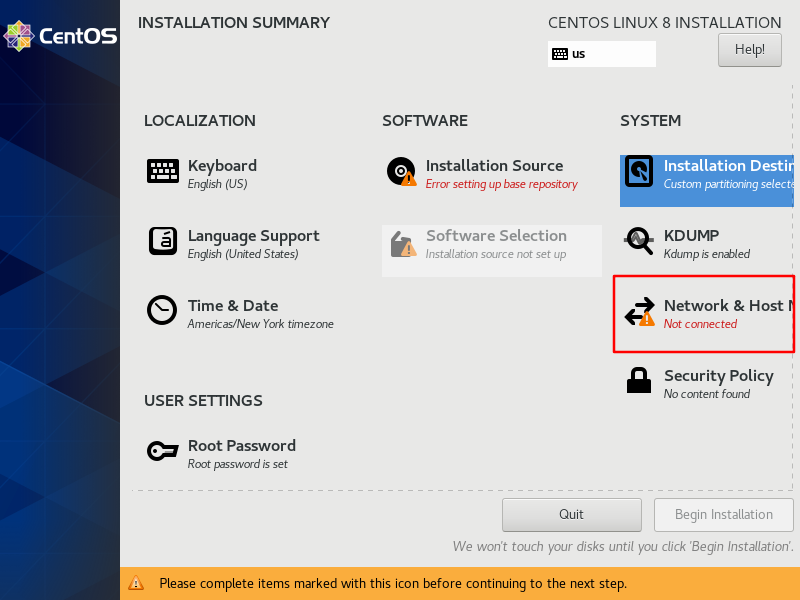Click the KDUMP magnifier icon
The width and height of the screenshot is (800, 600).
tap(638, 241)
